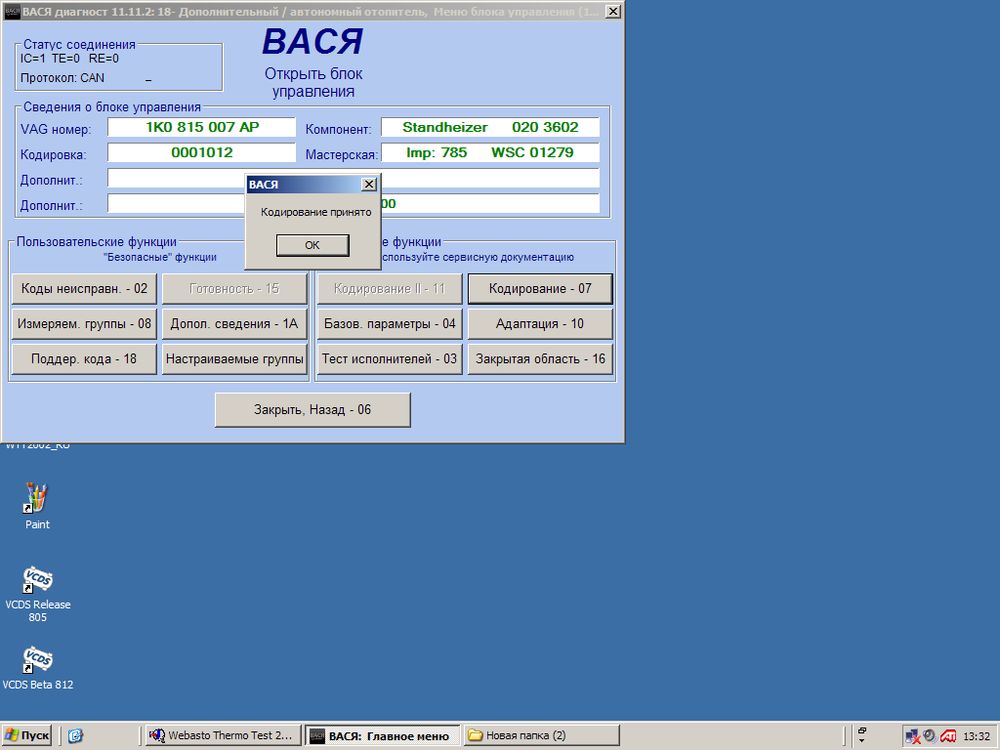Click the taskbar clock 13:32
Image resolution: width=1000 pixels, height=750 pixels.
pyautogui.click(x=976, y=736)
